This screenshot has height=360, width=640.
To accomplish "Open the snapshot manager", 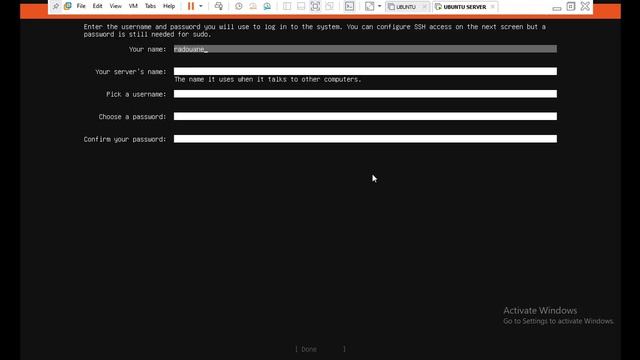I will pyautogui.click(x=267, y=6).
